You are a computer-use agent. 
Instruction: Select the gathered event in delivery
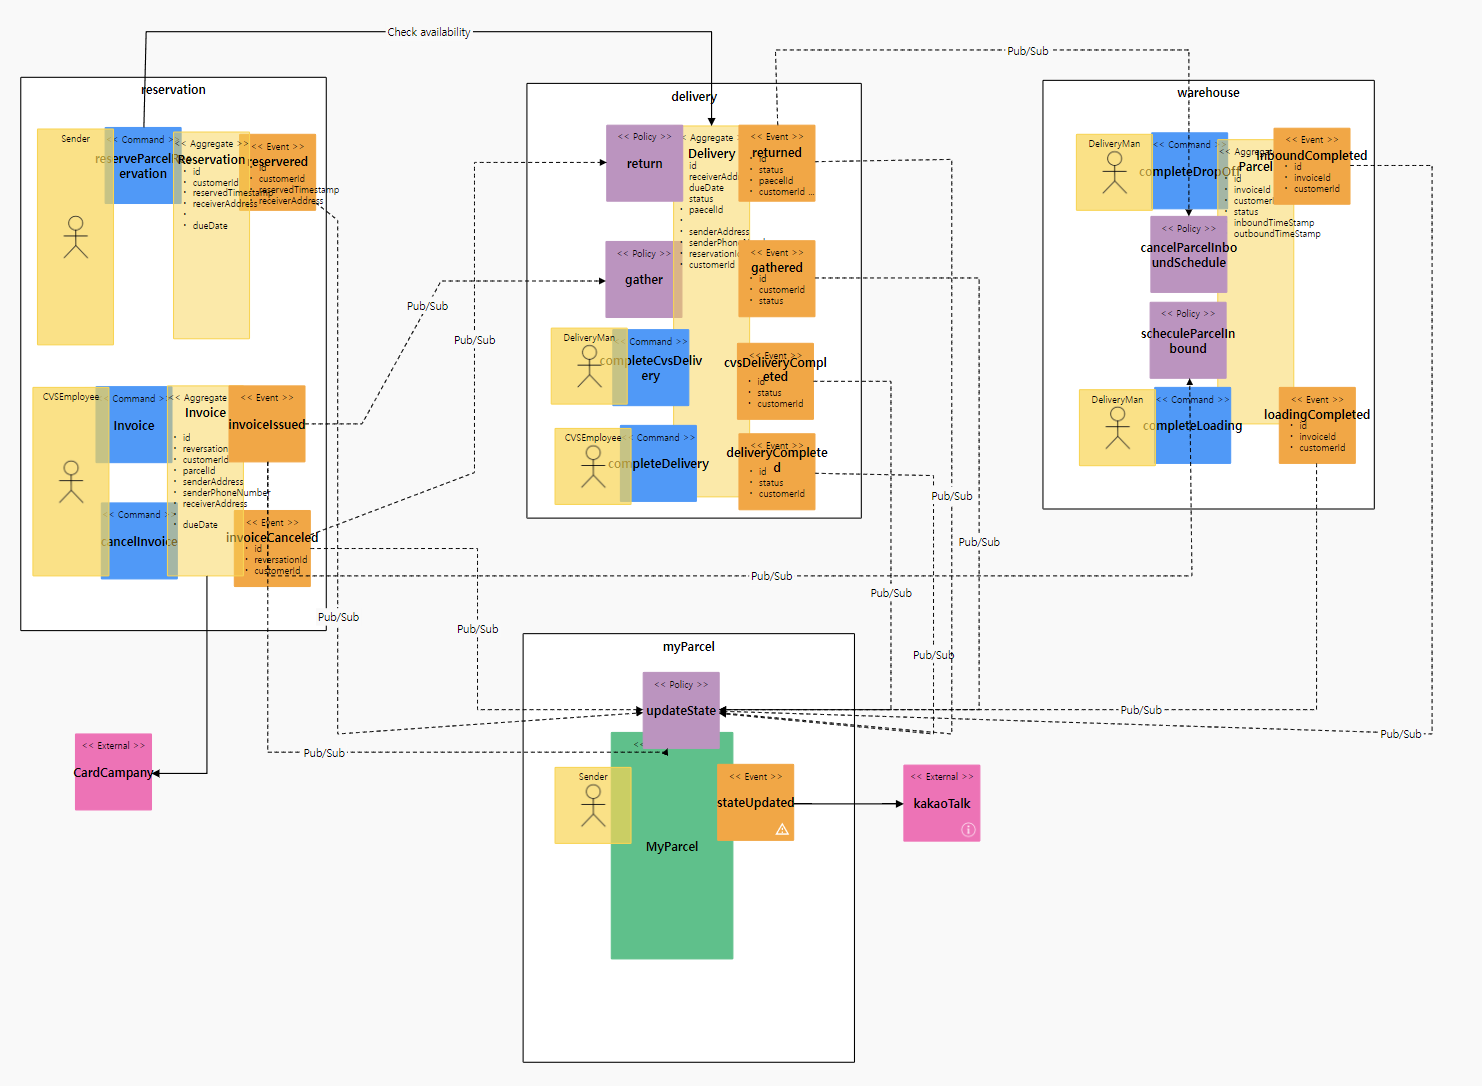(777, 279)
